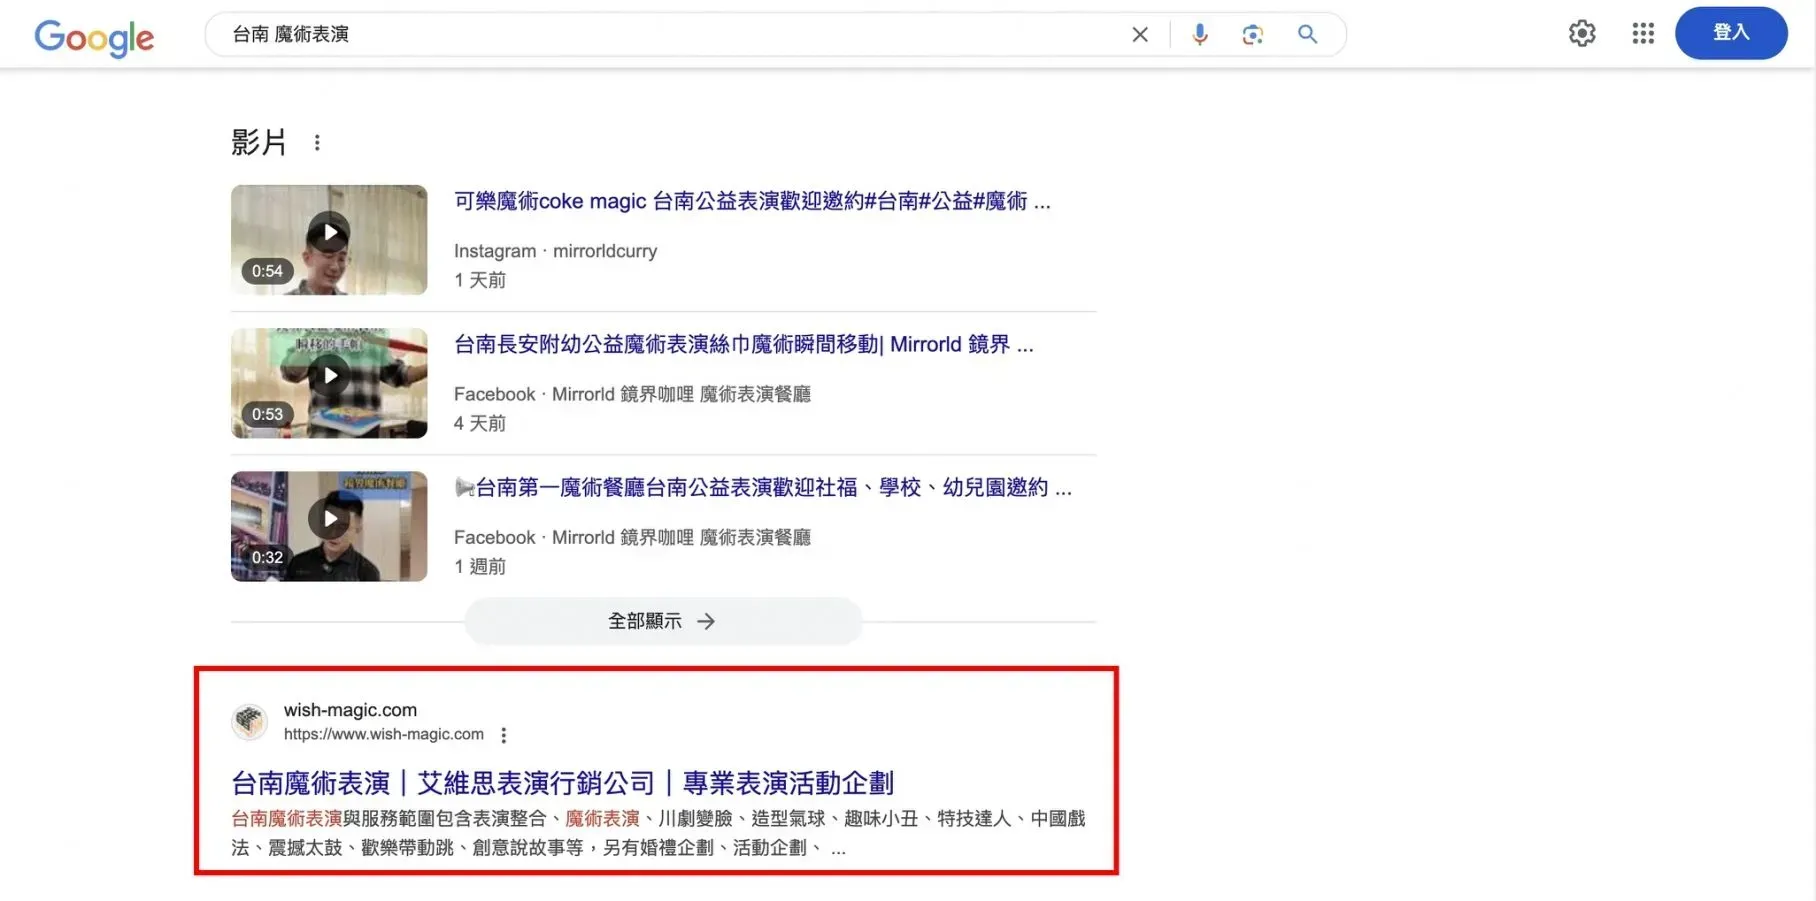
Task: Play the 0:54 coke magic video thumbnail
Action: [x=329, y=240]
